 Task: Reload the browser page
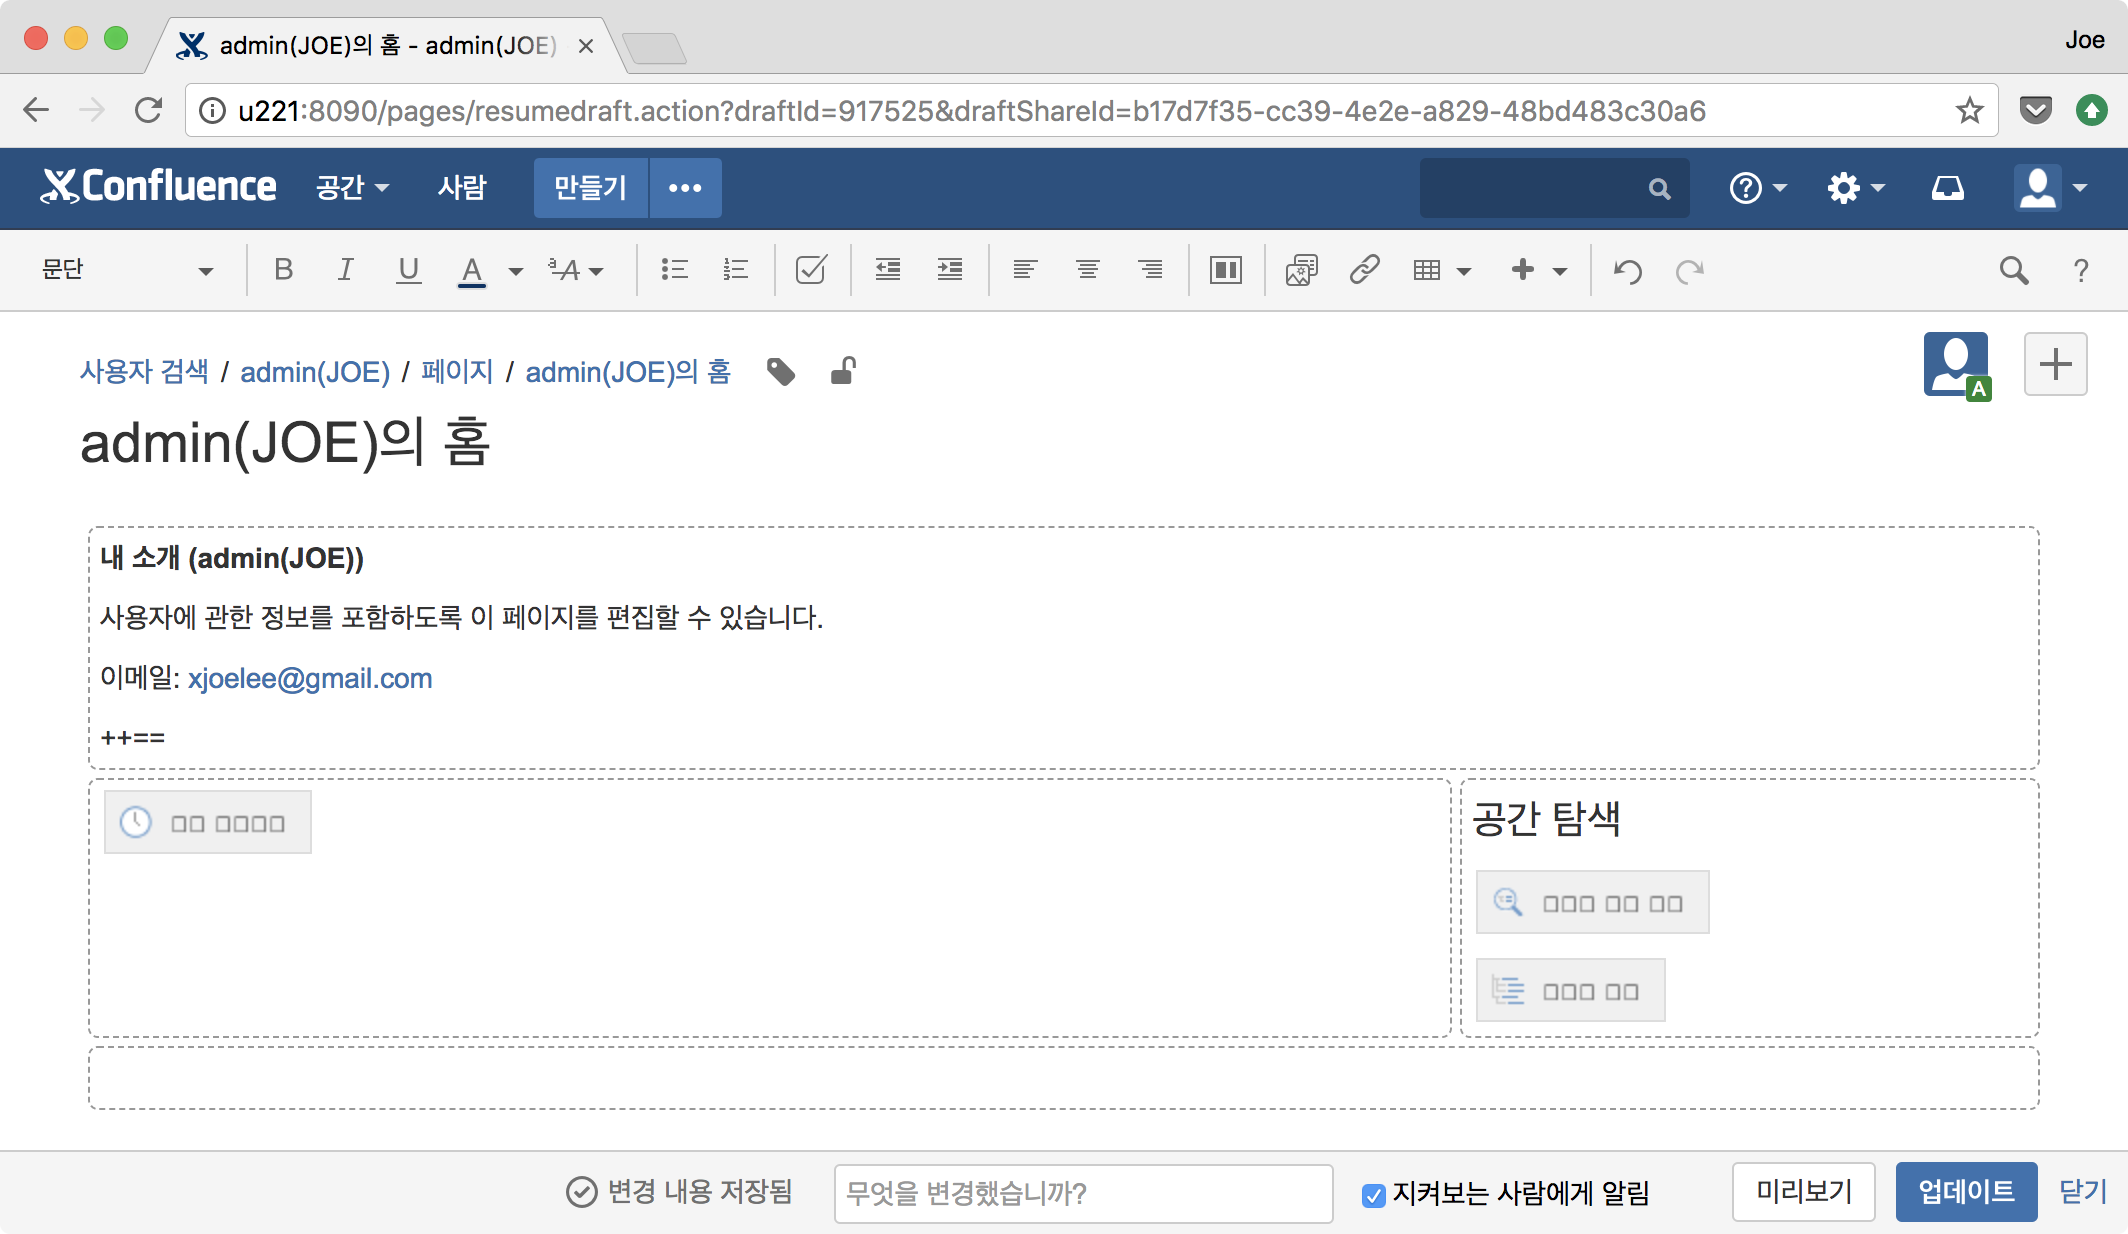click(148, 110)
